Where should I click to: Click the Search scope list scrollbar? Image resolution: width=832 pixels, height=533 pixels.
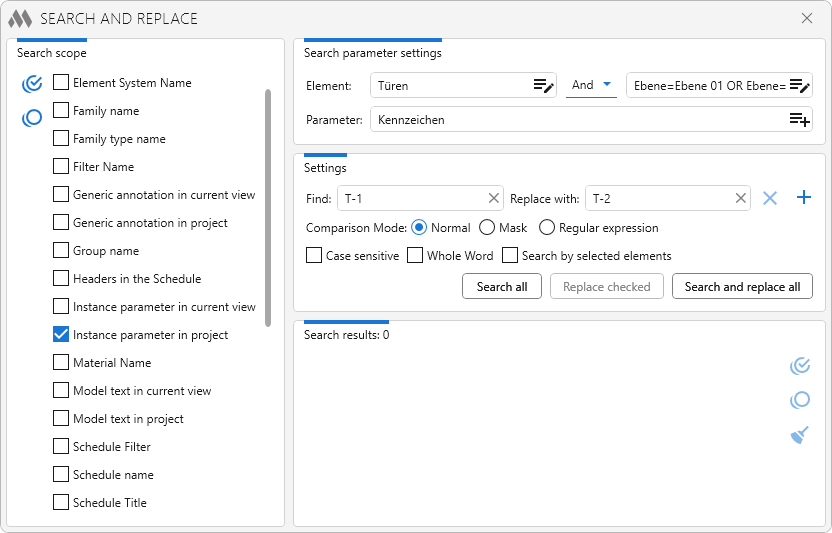[x=268, y=208]
